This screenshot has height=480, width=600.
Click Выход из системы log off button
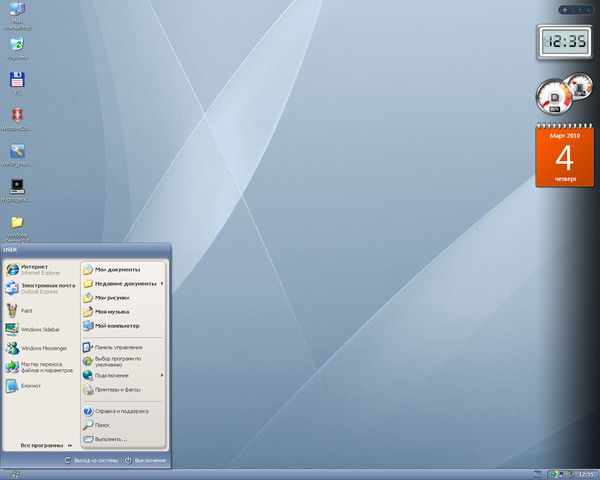[92, 460]
